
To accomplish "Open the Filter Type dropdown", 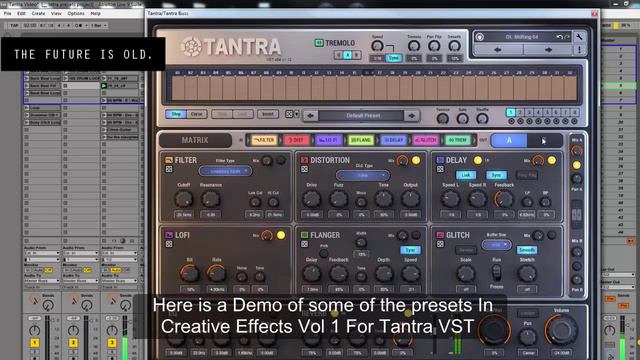I will click(225, 171).
